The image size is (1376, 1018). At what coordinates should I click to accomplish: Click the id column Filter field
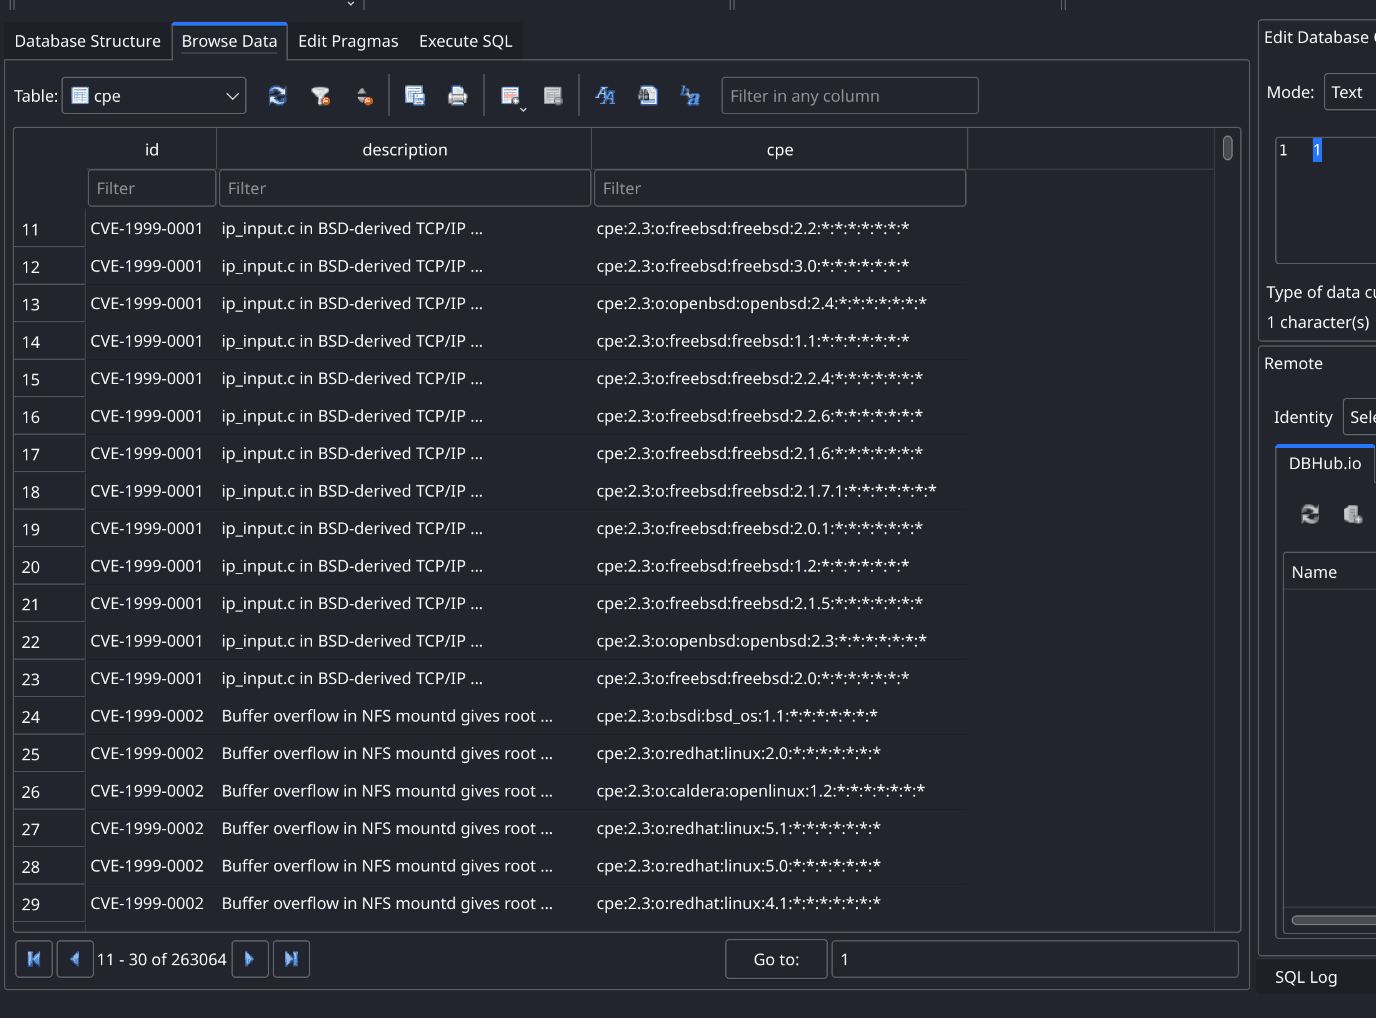(152, 188)
